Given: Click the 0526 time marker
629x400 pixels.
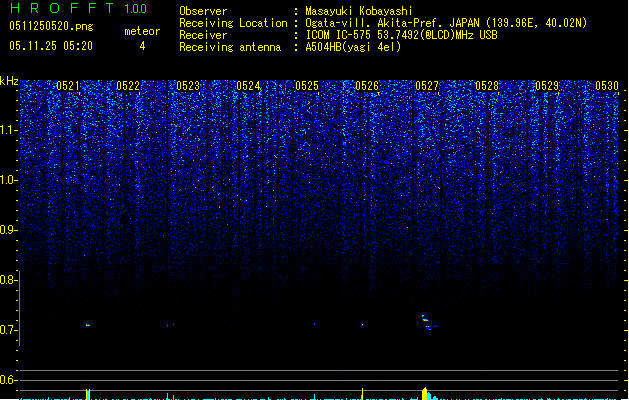Looking at the screenshot, I should pyautogui.click(x=367, y=86).
